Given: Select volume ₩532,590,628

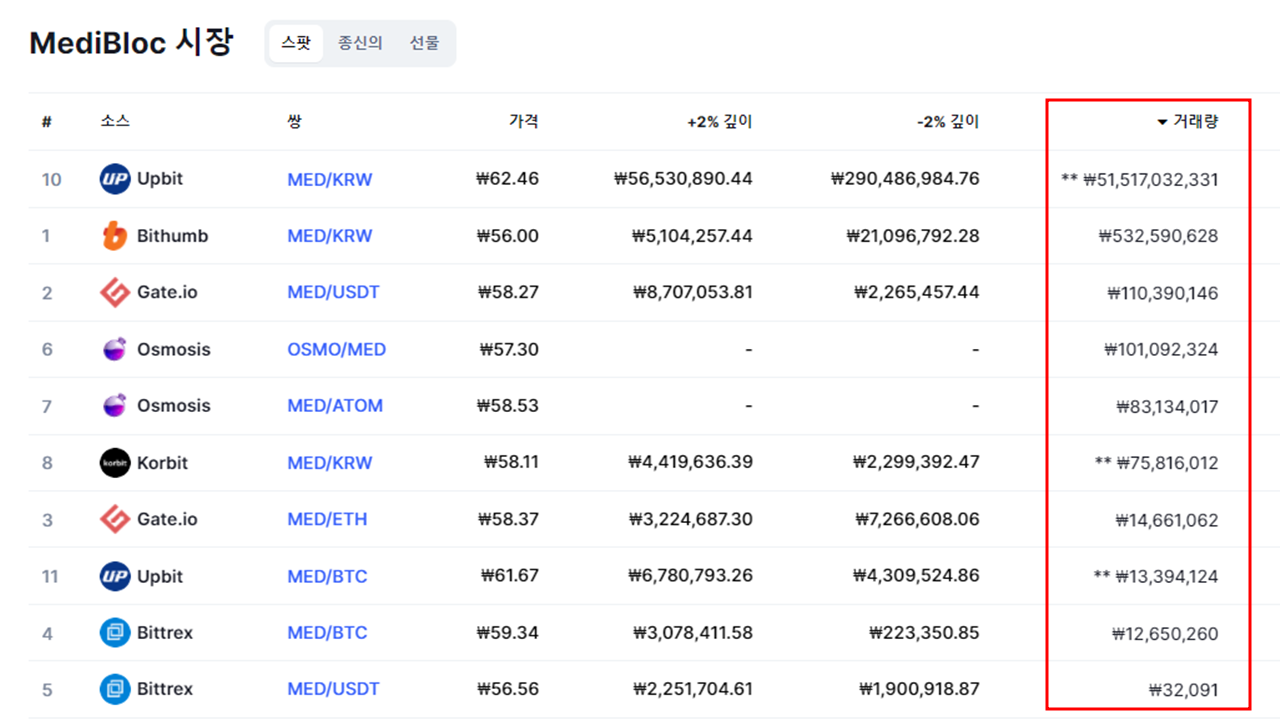Looking at the screenshot, I should click(x=1158, y=237).
